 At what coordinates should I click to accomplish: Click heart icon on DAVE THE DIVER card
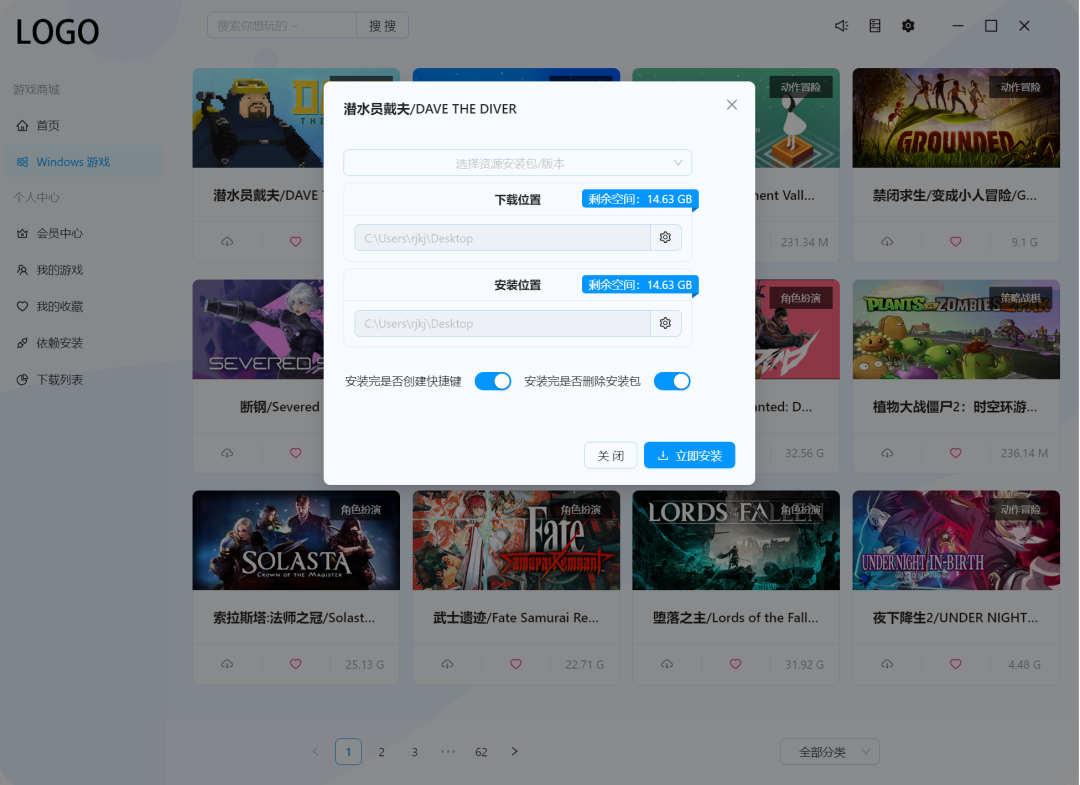coord(295,242)
